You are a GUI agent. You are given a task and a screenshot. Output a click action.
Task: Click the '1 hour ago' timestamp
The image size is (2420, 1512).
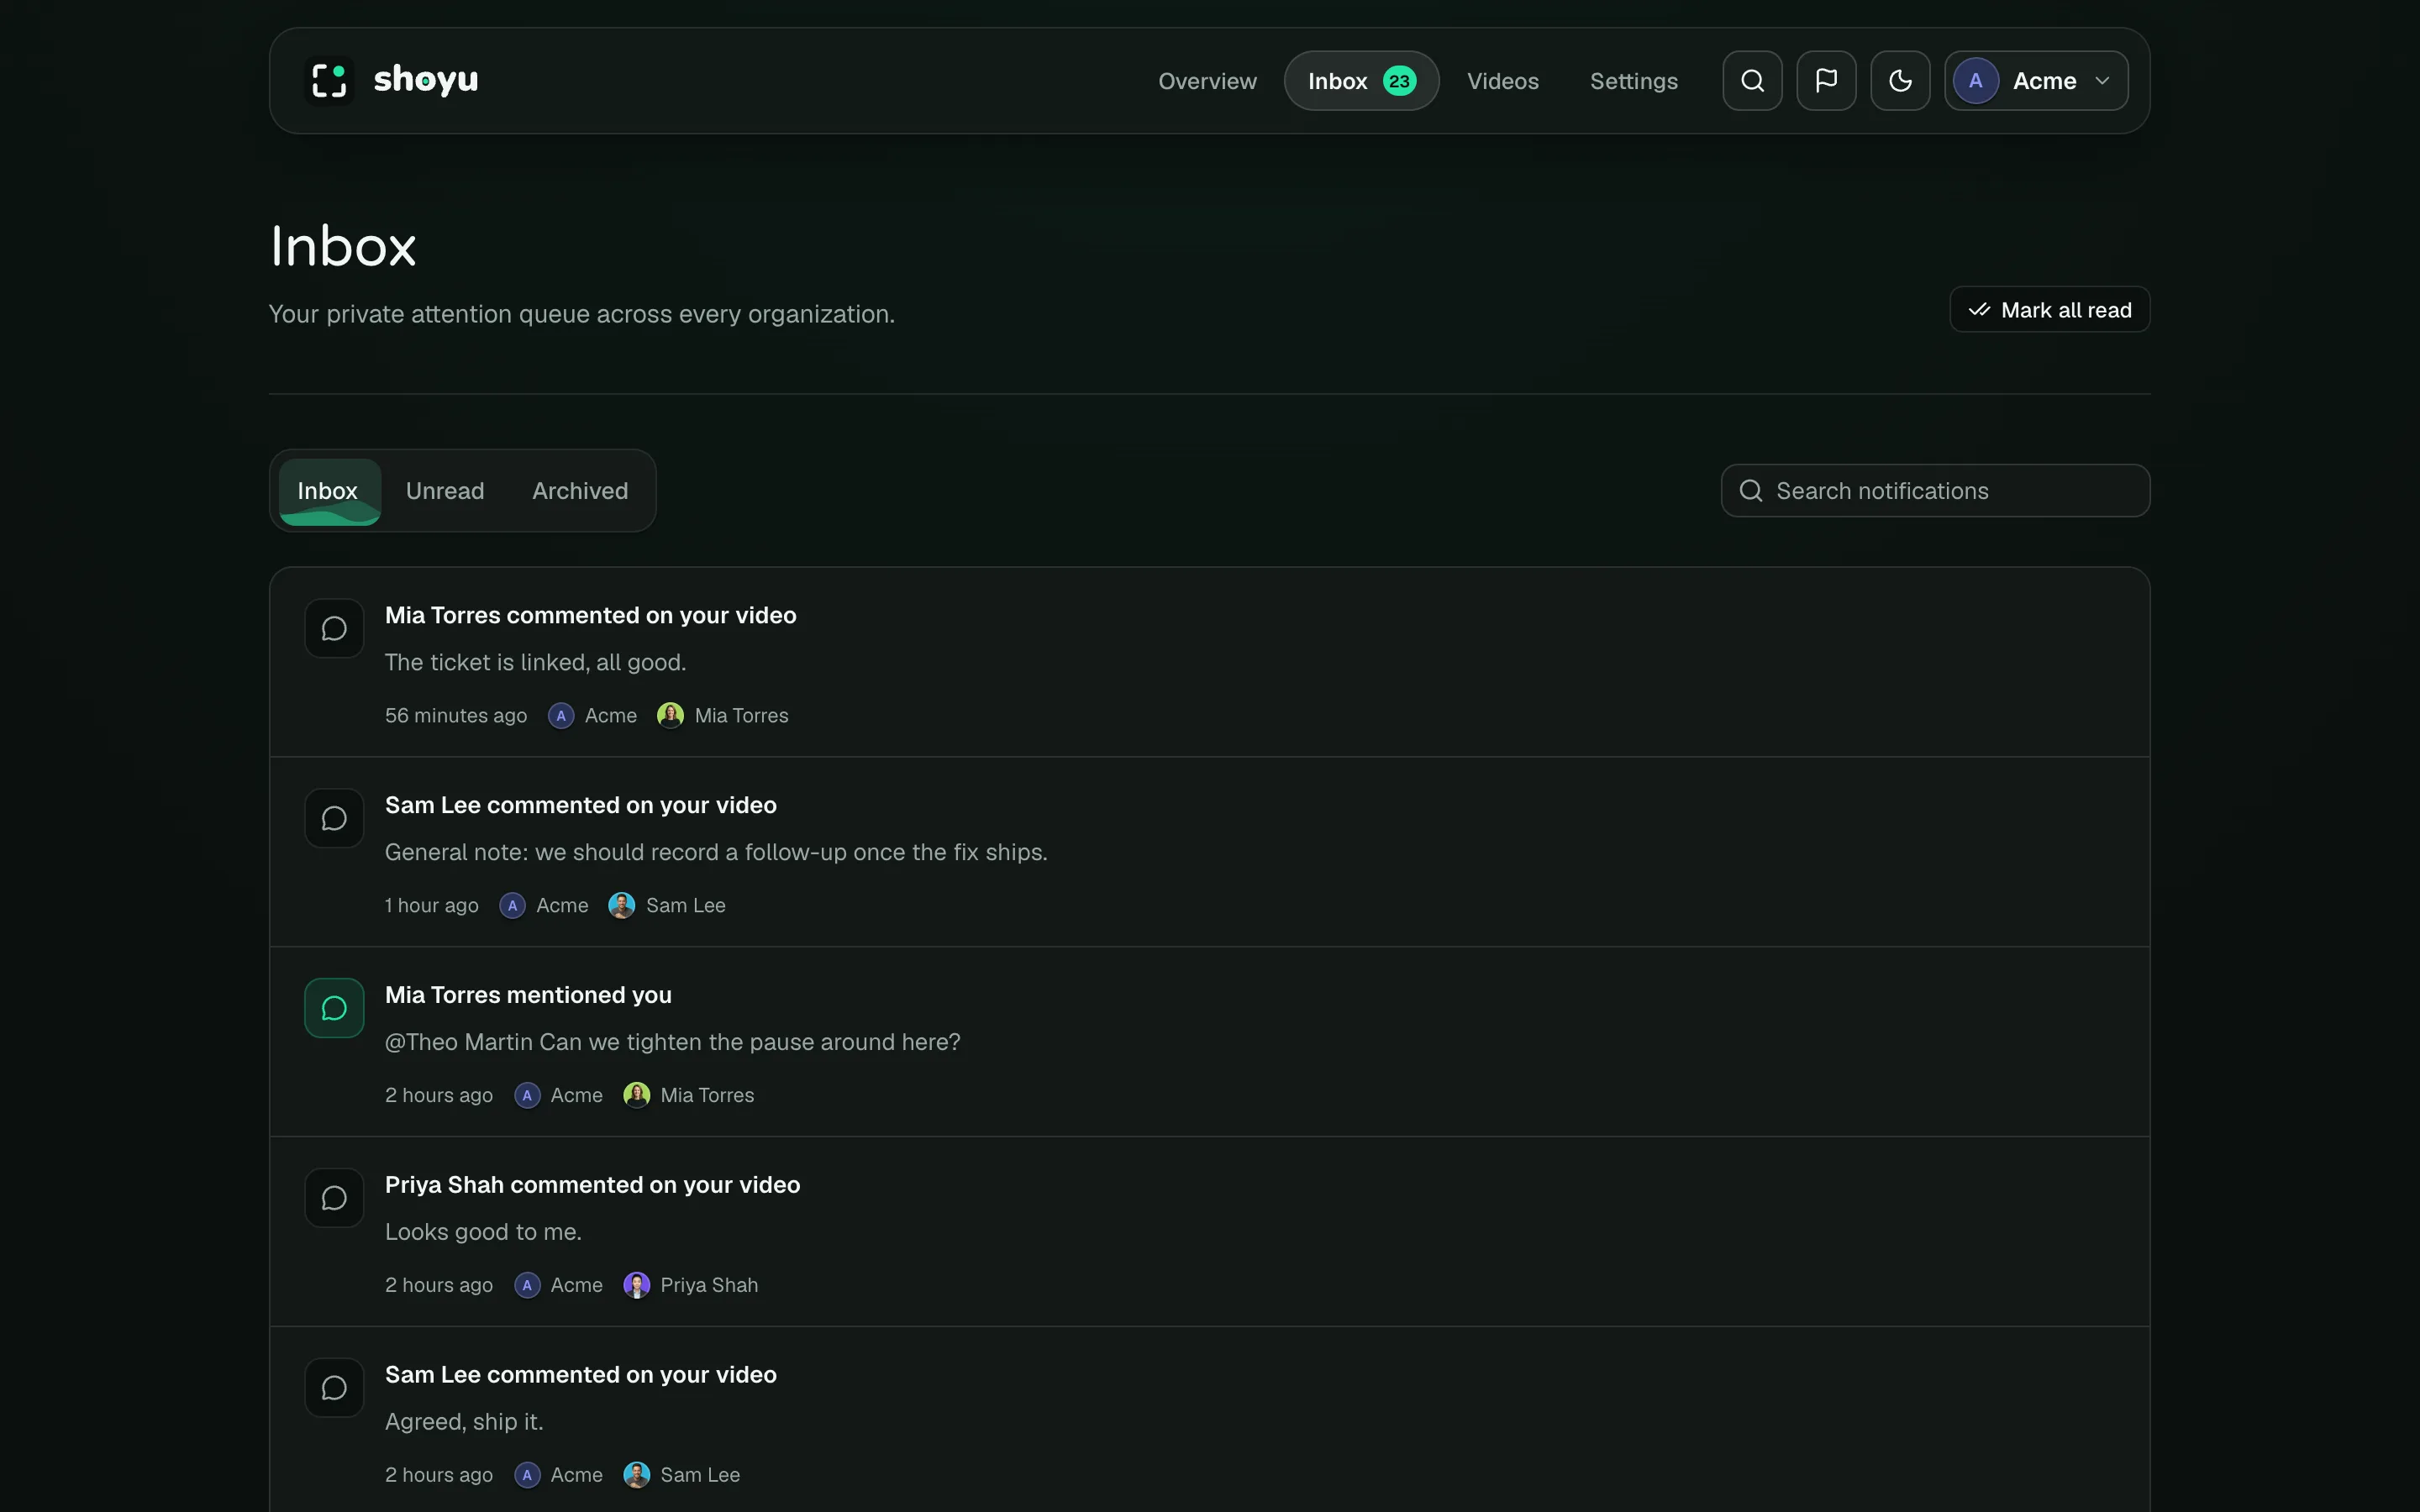(x=432, y=905)
